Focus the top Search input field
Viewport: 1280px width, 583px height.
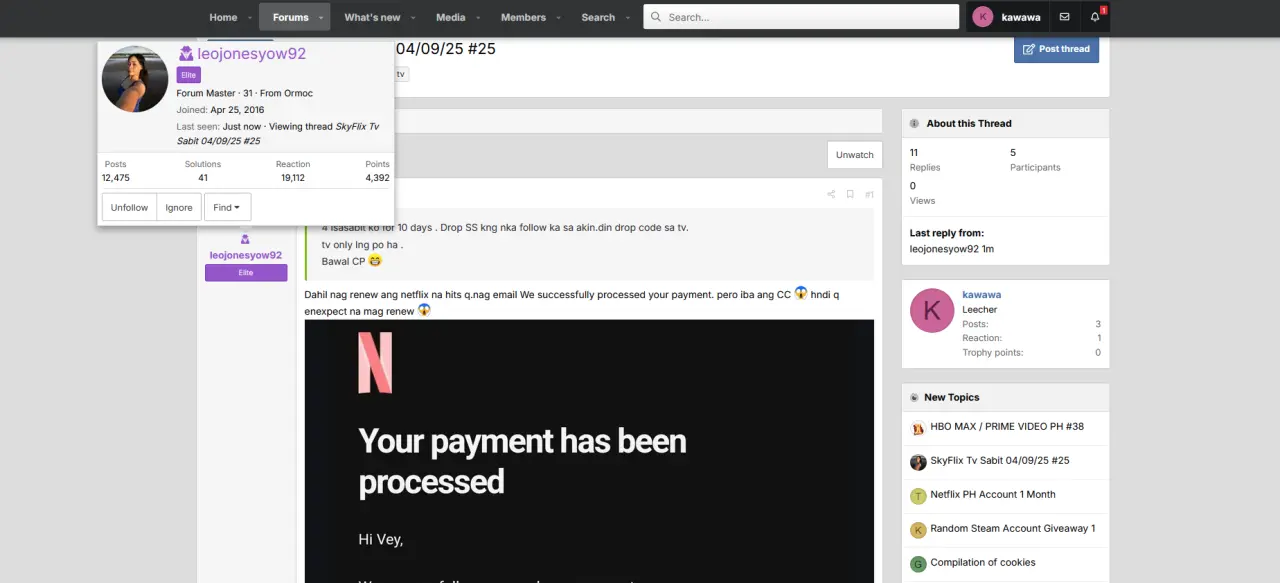tap(801, 17)
